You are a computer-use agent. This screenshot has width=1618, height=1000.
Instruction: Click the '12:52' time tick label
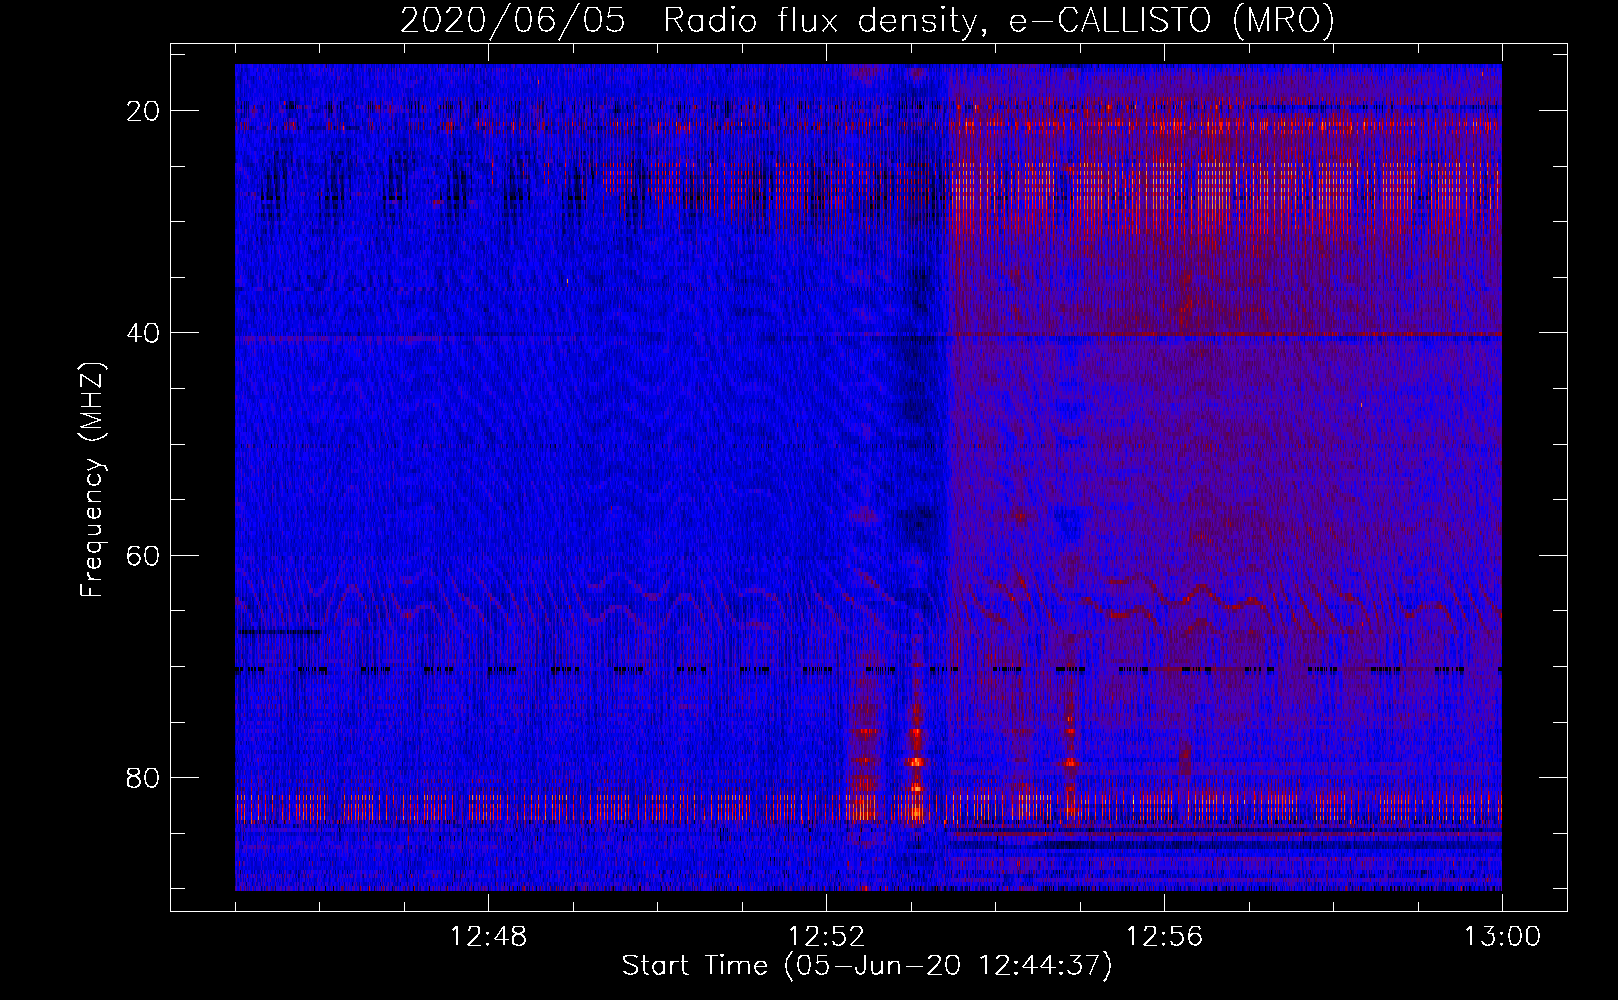(826, 937)
